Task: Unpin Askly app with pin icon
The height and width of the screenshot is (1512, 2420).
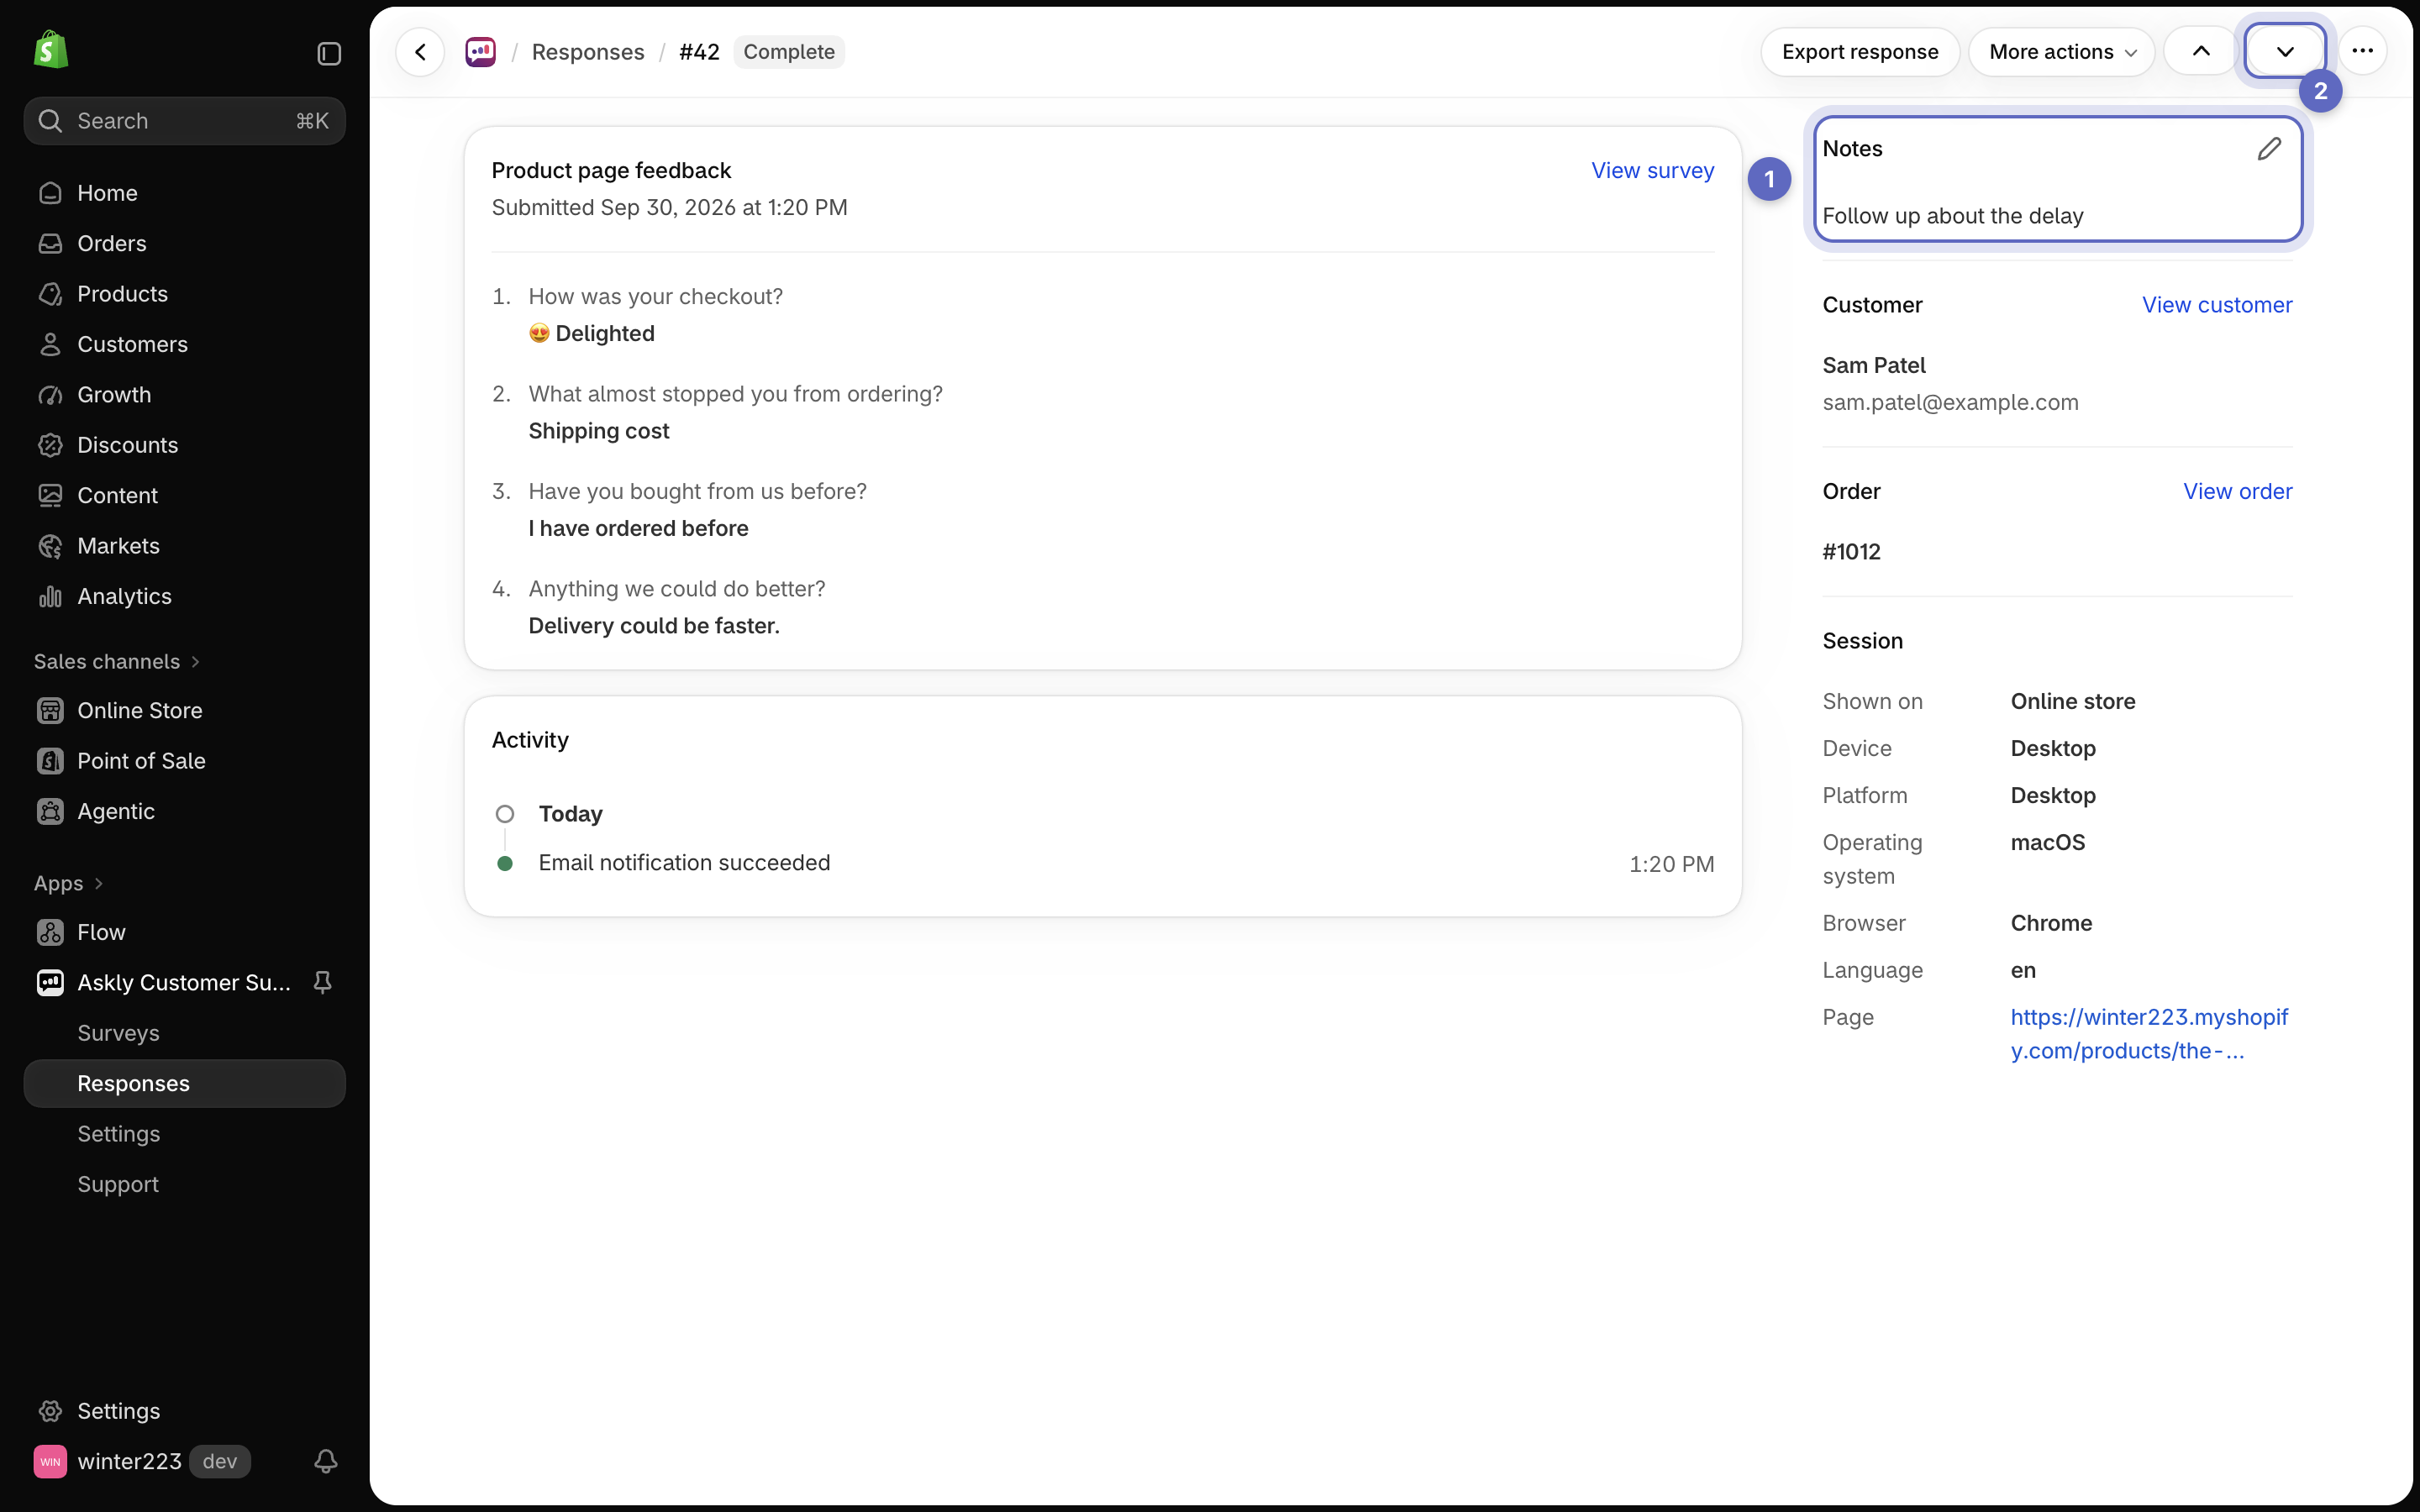Action: coord(322,982)
